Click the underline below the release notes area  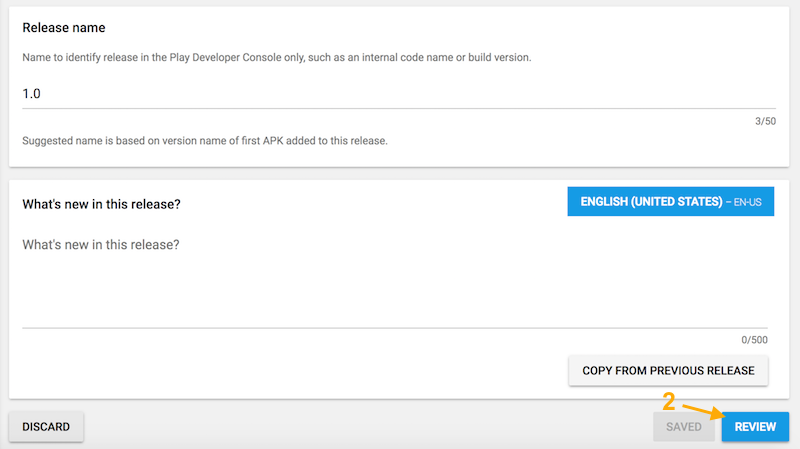(x=395, y=328)
